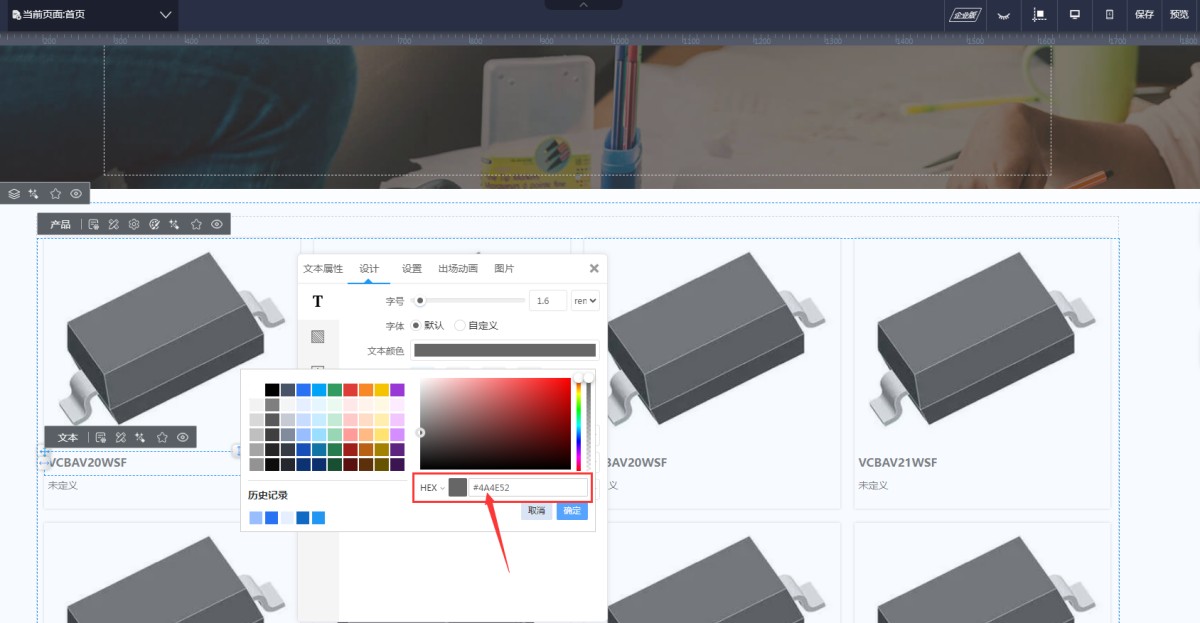This screenshot has width=1200, height=623.
Task: Click the hex input field #4A4E52
Action: (x=528, y=487)
